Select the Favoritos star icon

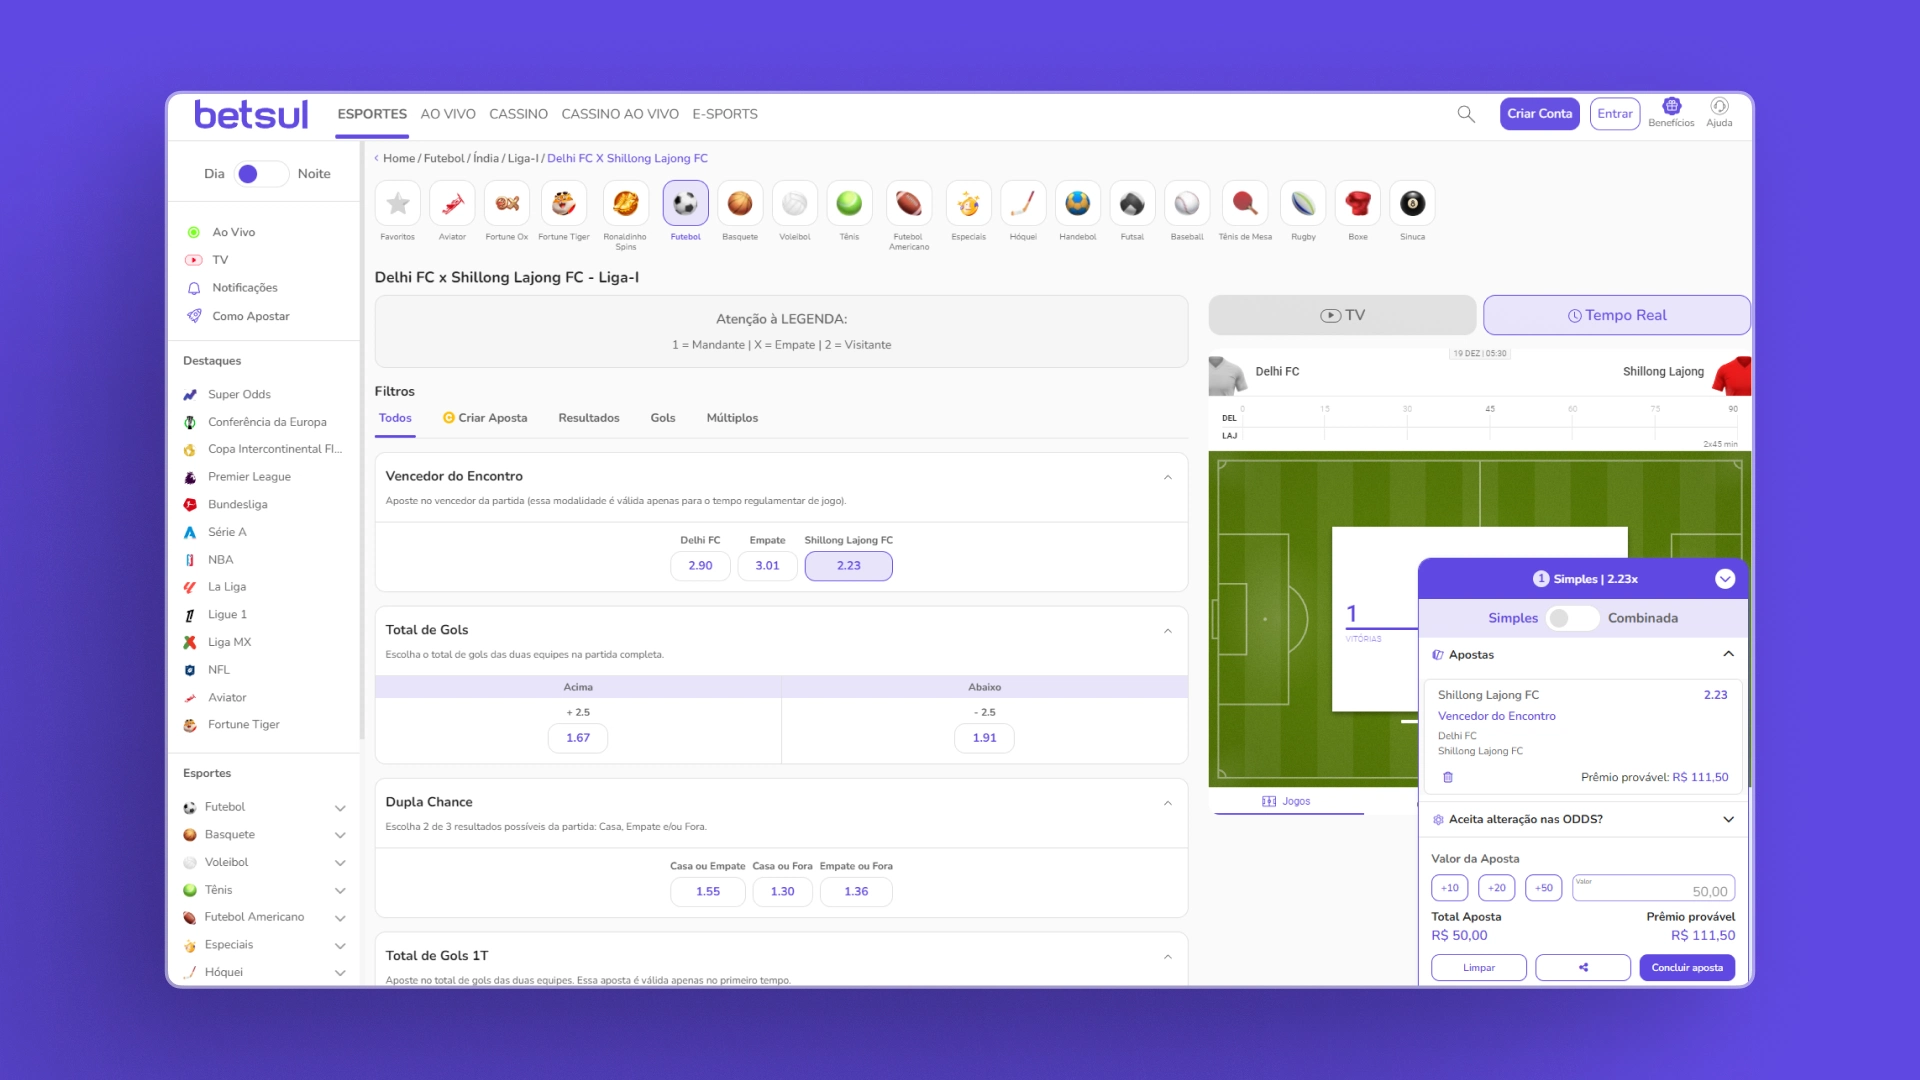398,204
